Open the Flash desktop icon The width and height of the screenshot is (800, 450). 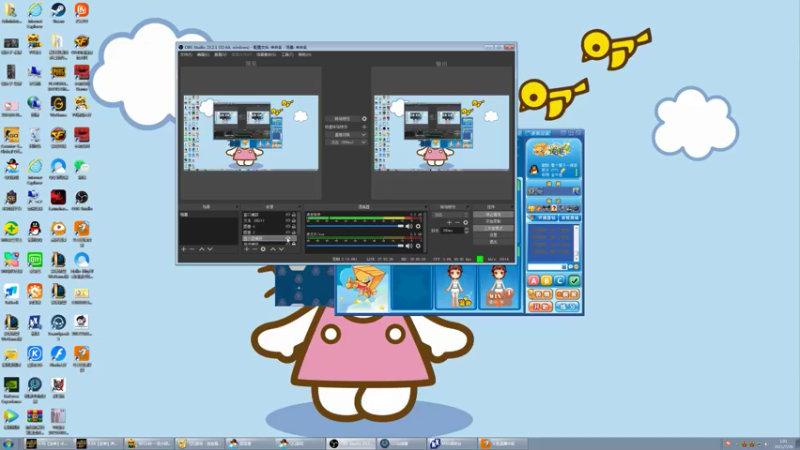58,356
